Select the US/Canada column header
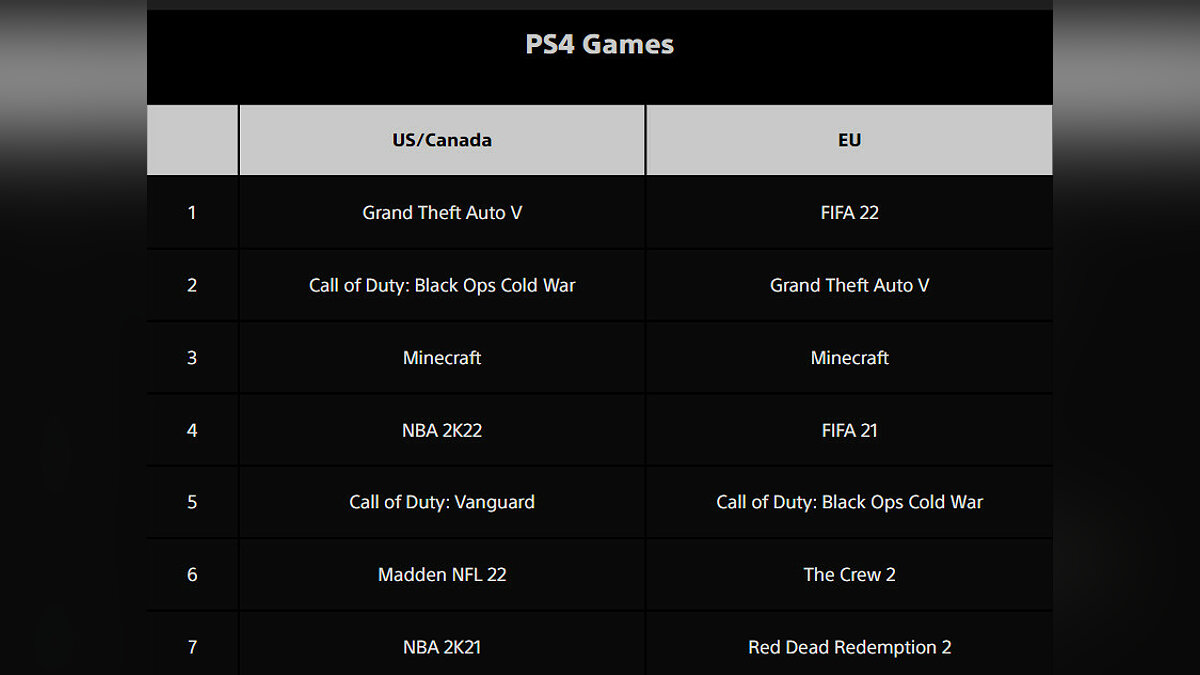This screenshot has width=1200, height=675. pyautogui.click(x=442, y=140)
